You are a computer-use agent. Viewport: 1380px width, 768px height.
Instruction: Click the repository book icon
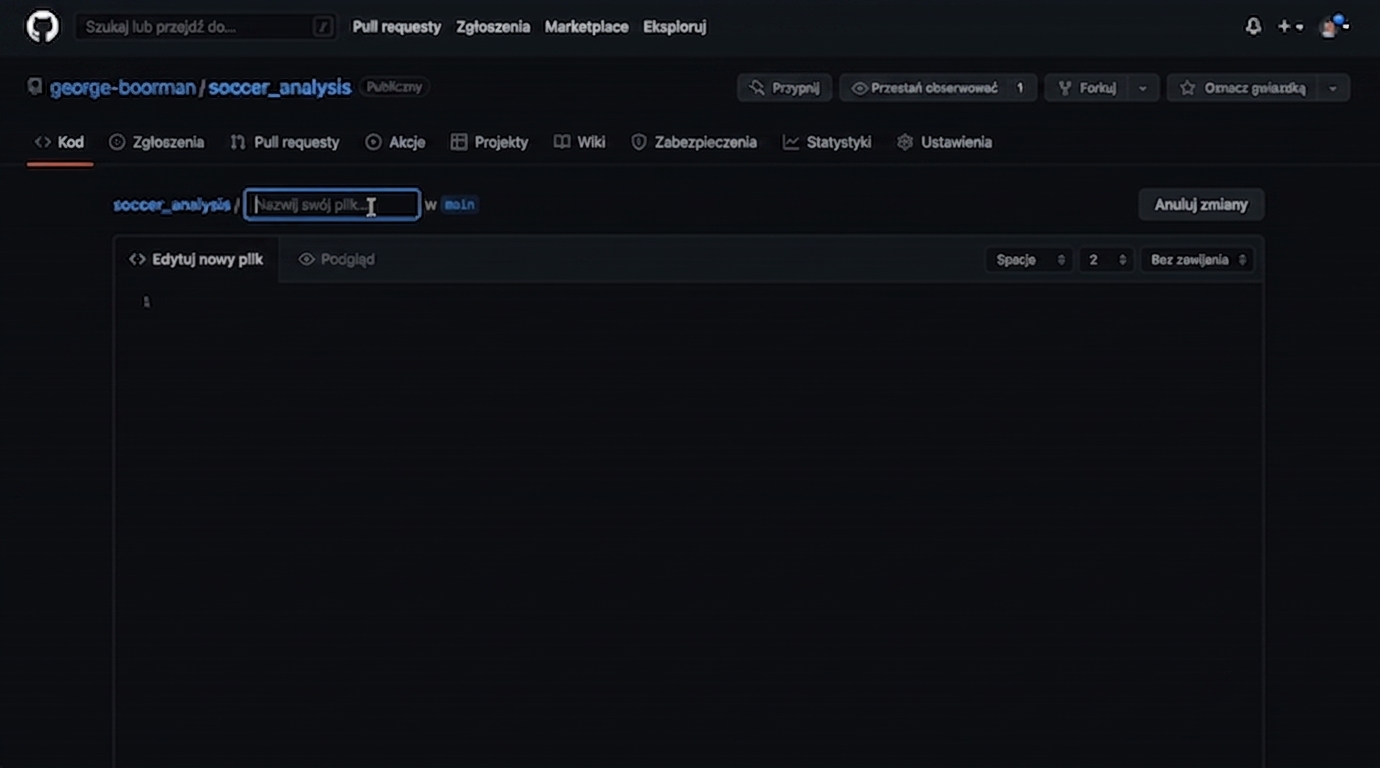tap(35, 87)
